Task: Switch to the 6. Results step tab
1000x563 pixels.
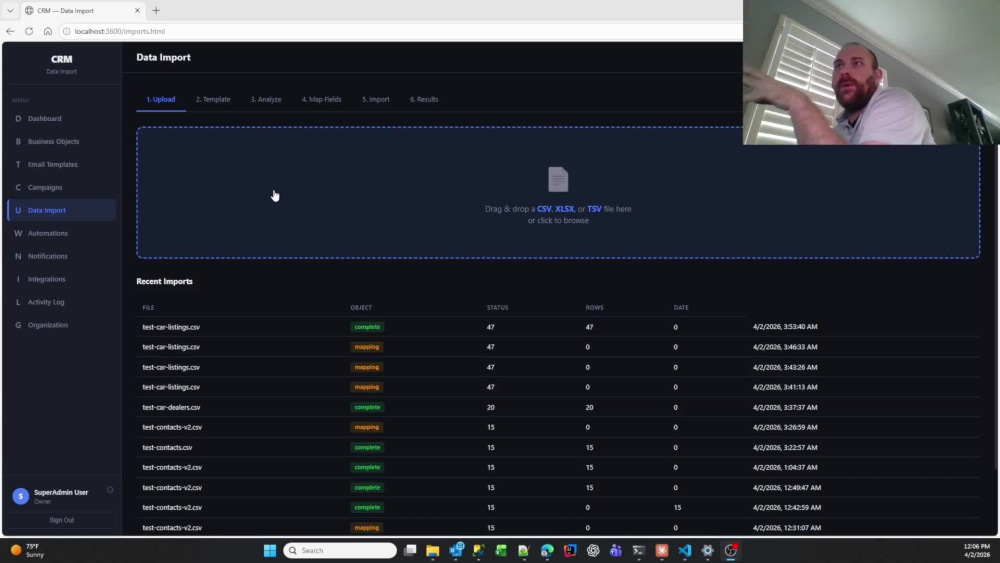Action: (x=424, y=99)
